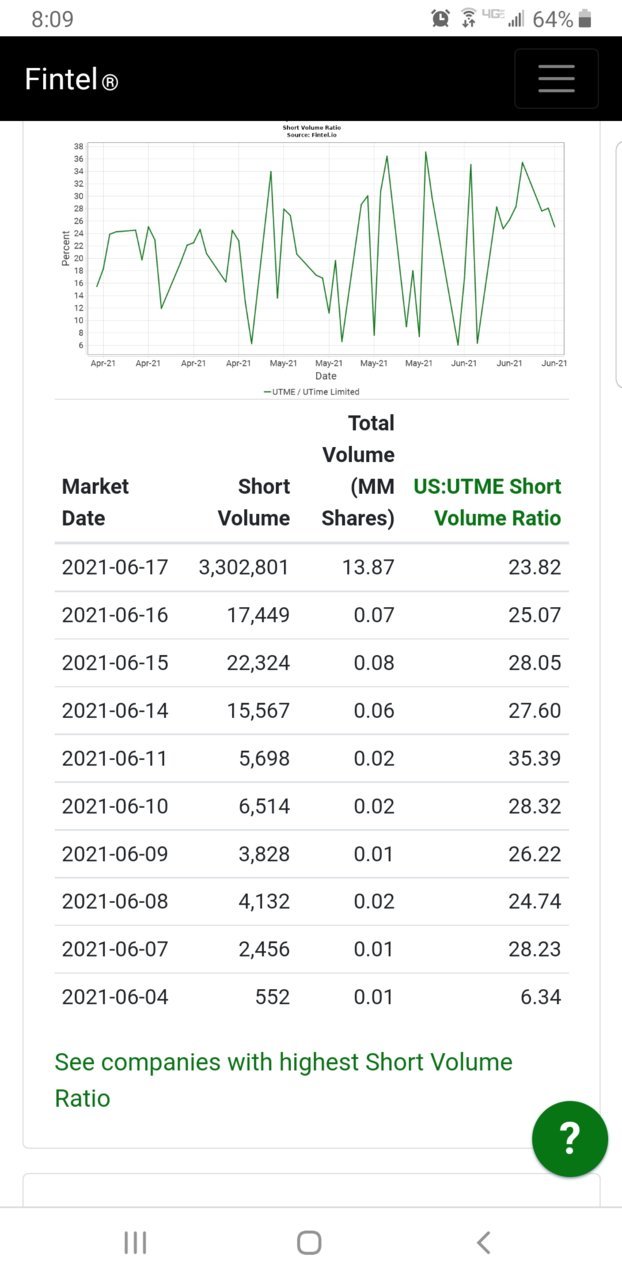Viewport: 622px width, 1279px height.
Task: Tap the Android home button icon
Action: pyautogui.click(x=309, y=1242)
